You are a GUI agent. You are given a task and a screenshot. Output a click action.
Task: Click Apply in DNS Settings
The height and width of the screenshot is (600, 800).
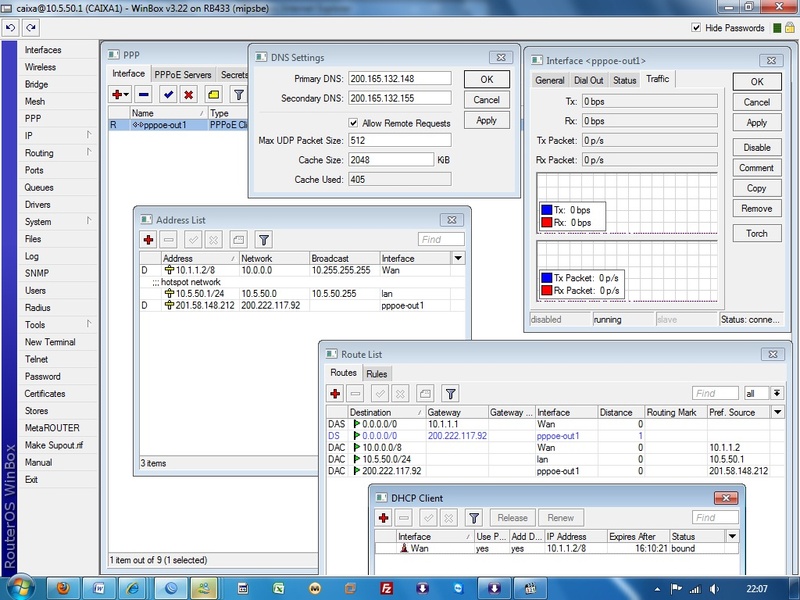(x=486, y=120)
